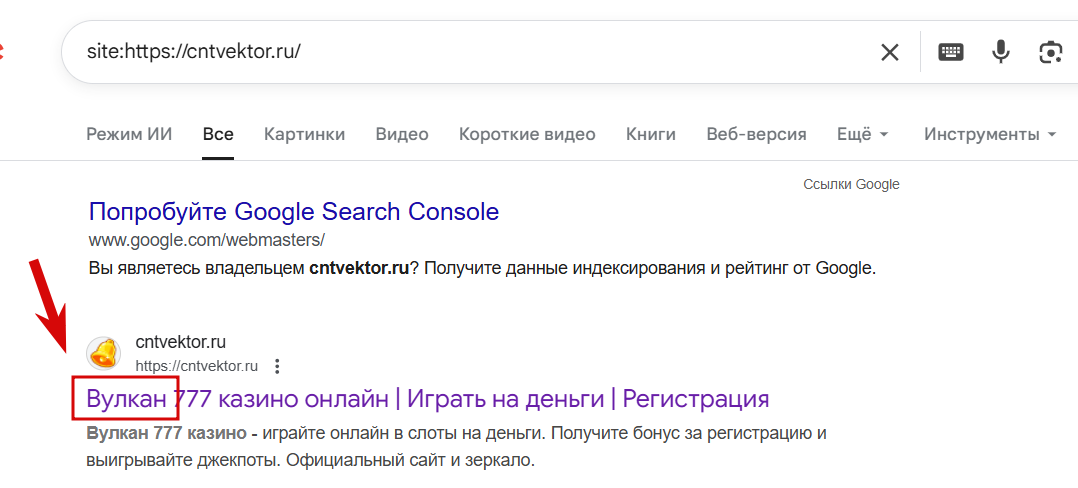Go to Короткие видео tab

coord(527,134)
